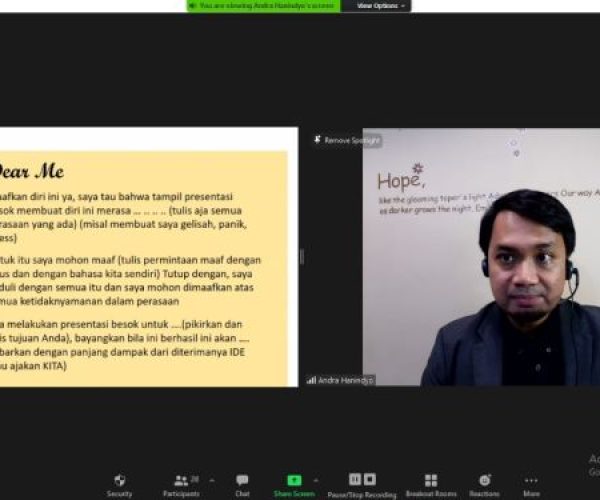Viewport: 600px width, 500px height.
Task: Open Breakout Rooms
Action: pos(430,480)
